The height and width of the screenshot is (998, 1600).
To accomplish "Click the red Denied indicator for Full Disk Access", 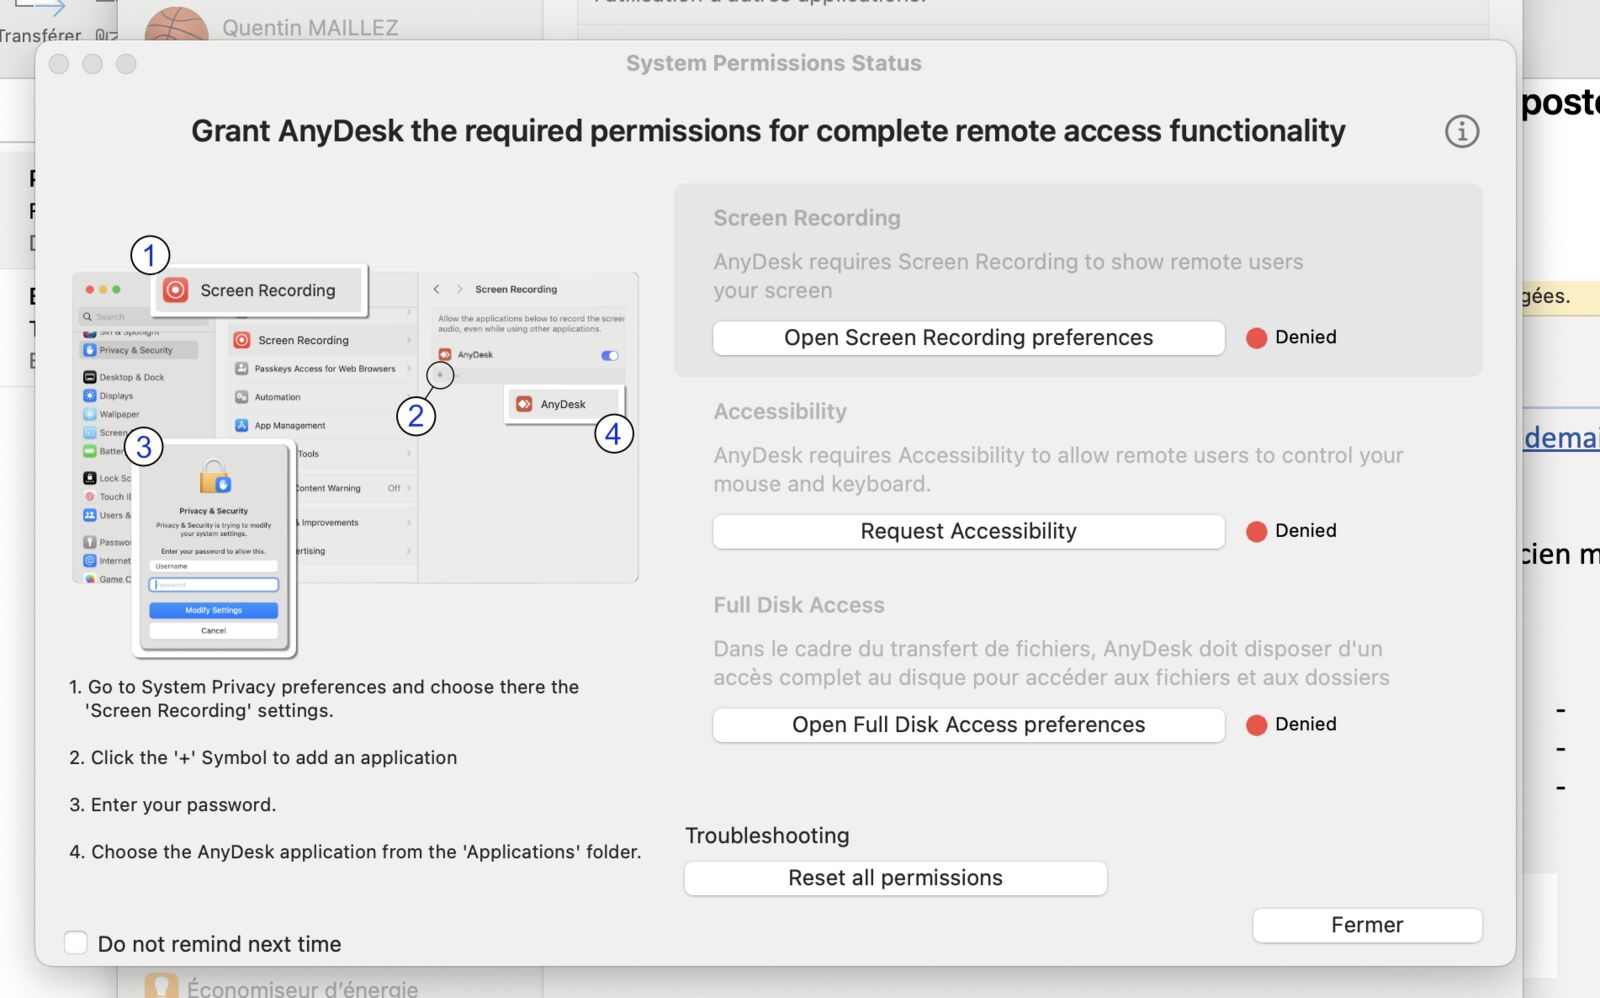I will pos(1257,725).
